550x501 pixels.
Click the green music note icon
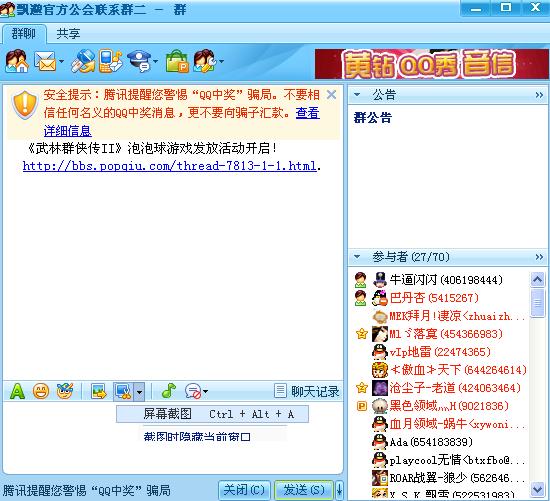tap(169, 390)
